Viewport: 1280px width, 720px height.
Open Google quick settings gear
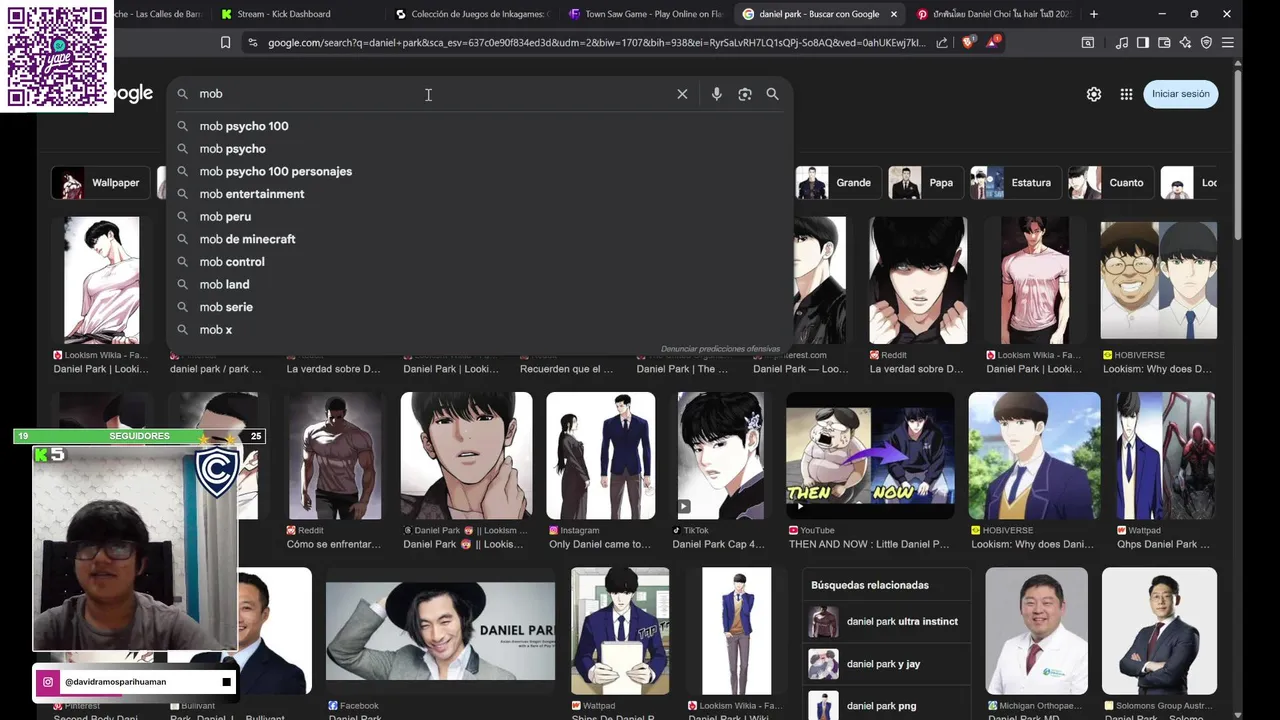pos(1094,94)
